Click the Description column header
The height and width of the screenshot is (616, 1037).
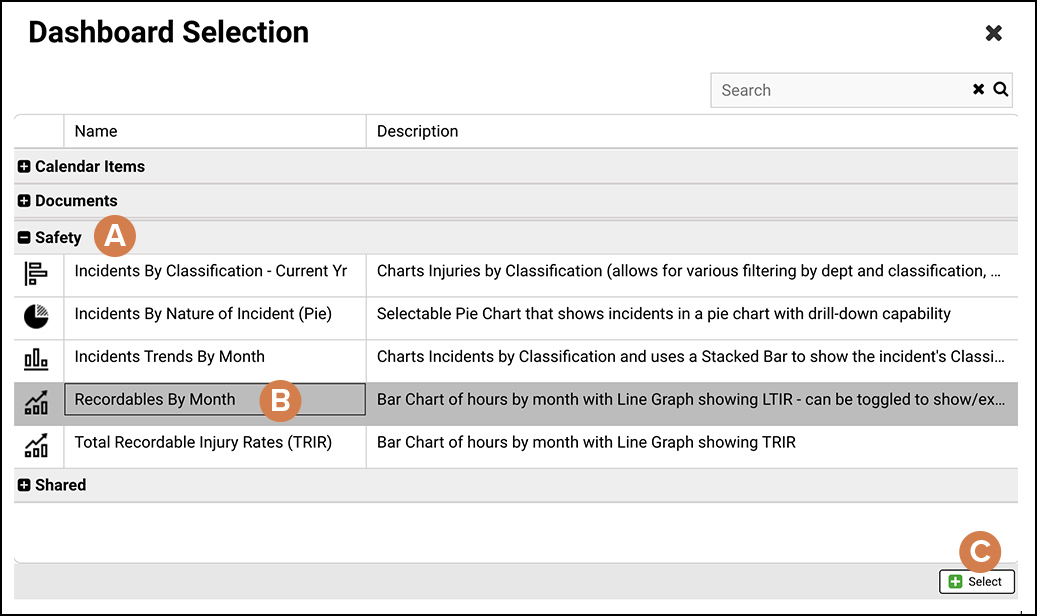tap(417, 131)
